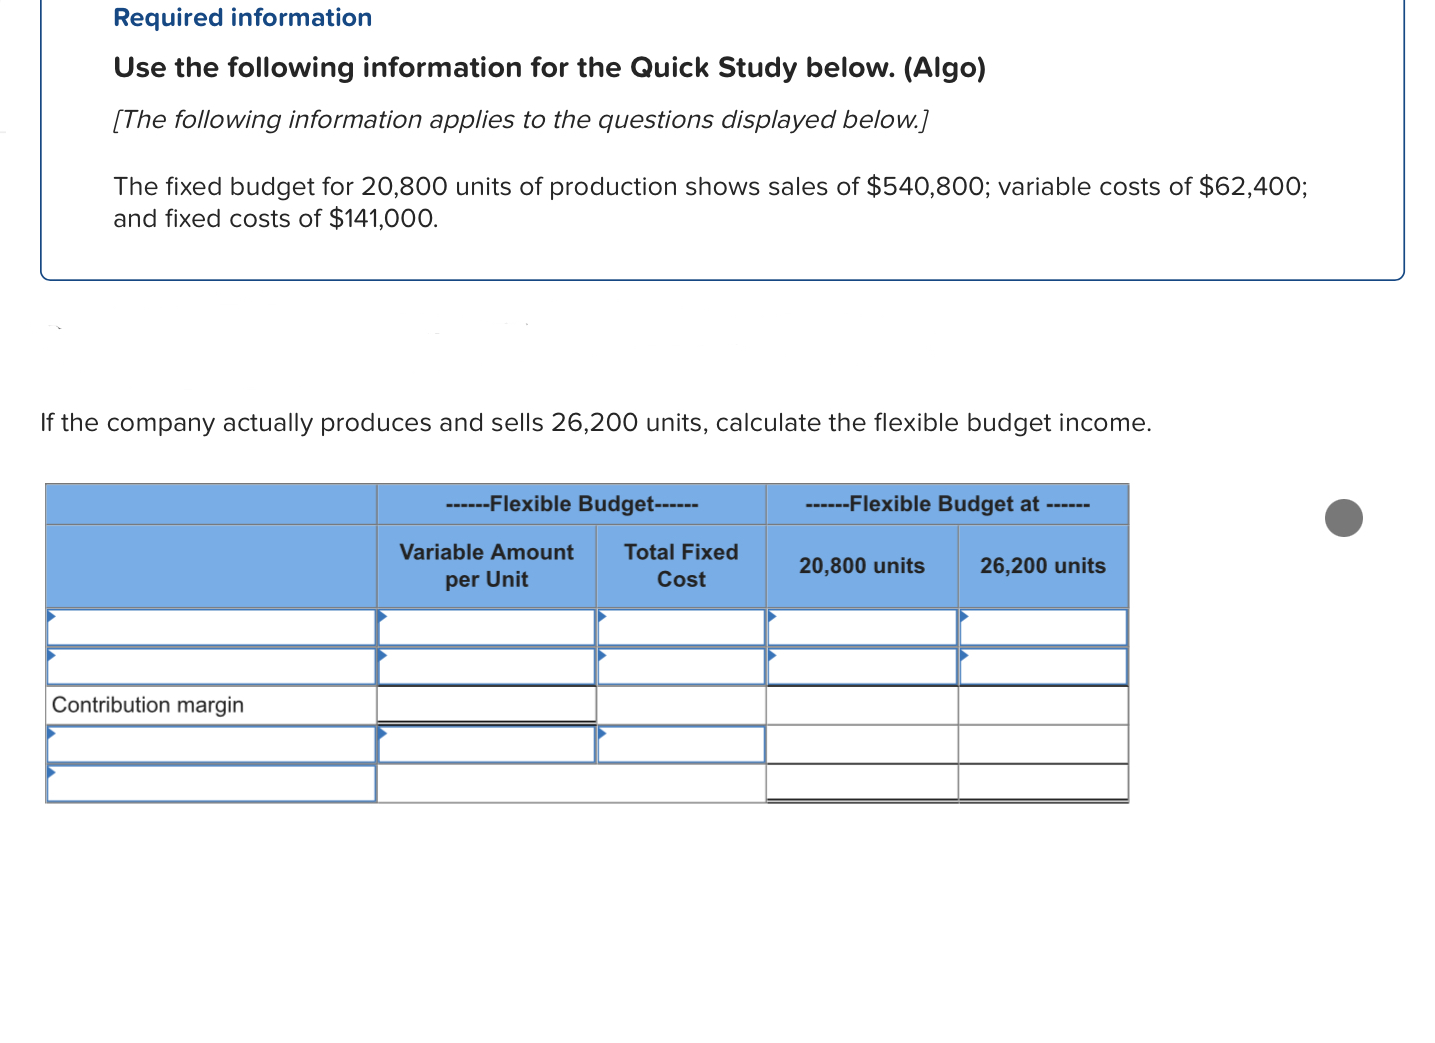Screen dimensions: 1435x1043
Task: Select second row cell under 26,200 units
Action: pyautogui.click(x=1043, y=666)
